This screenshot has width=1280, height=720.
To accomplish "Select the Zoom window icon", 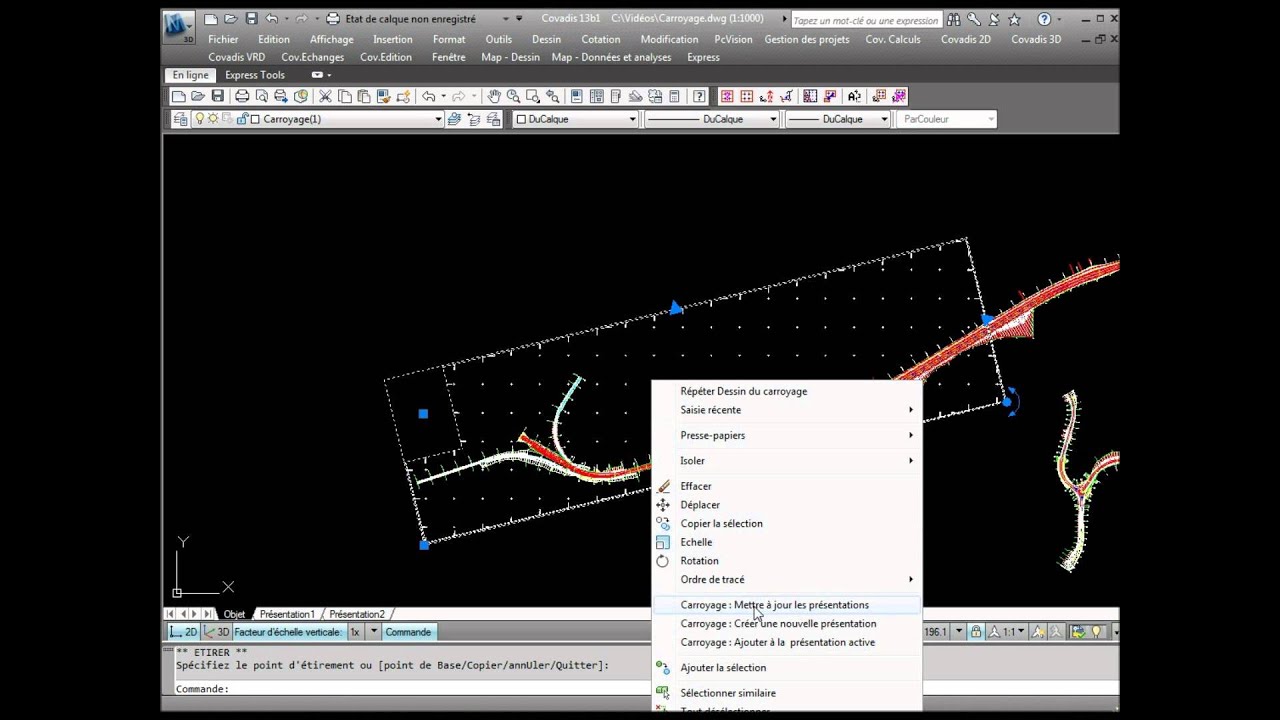I will tap(532, 96).
